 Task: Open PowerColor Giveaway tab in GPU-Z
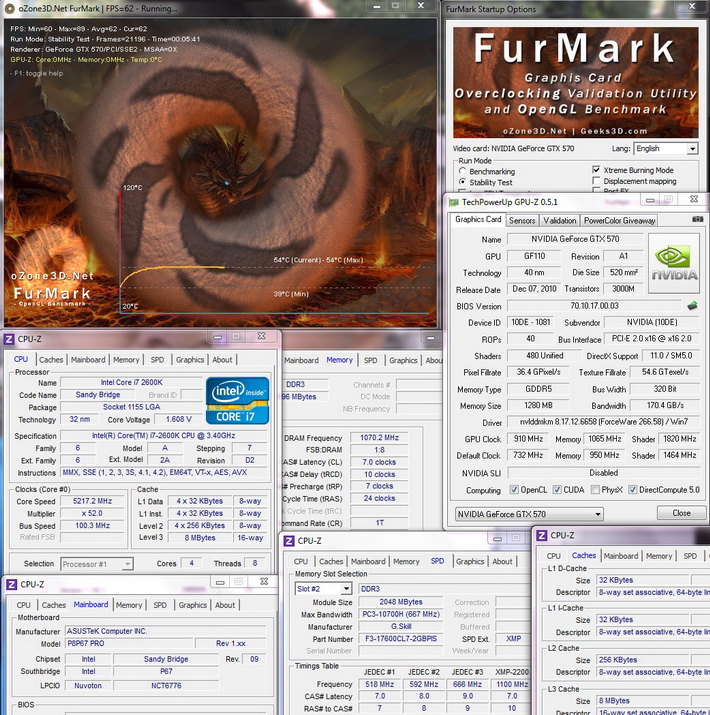(619, 221)
